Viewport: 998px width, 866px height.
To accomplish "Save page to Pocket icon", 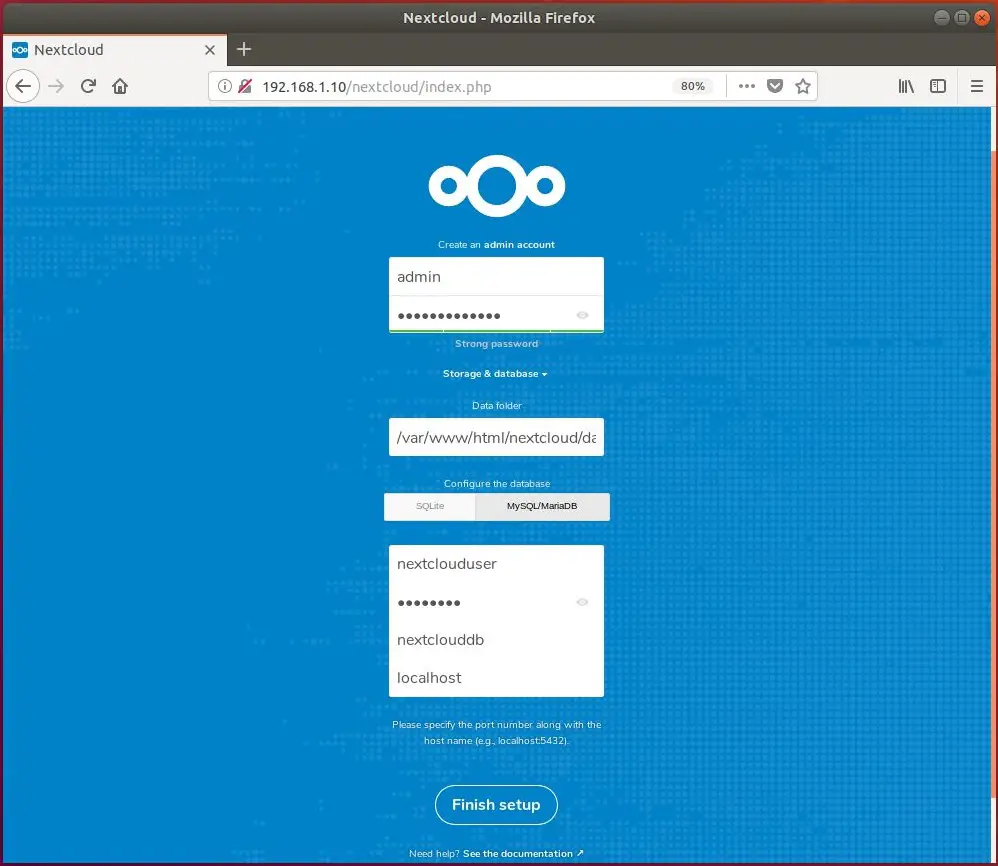I will pos(775,86).
